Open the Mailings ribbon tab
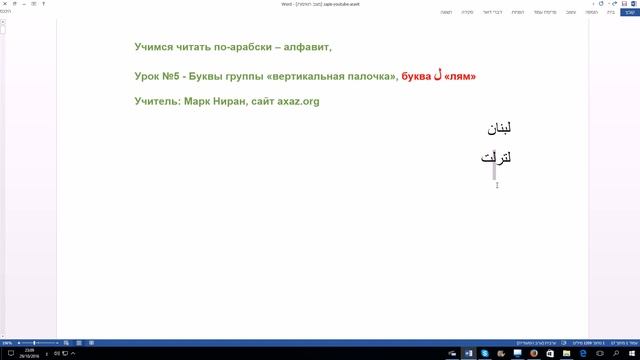This screenshot has width=640, height=360. pyautogui.click(x=492, y=12)
